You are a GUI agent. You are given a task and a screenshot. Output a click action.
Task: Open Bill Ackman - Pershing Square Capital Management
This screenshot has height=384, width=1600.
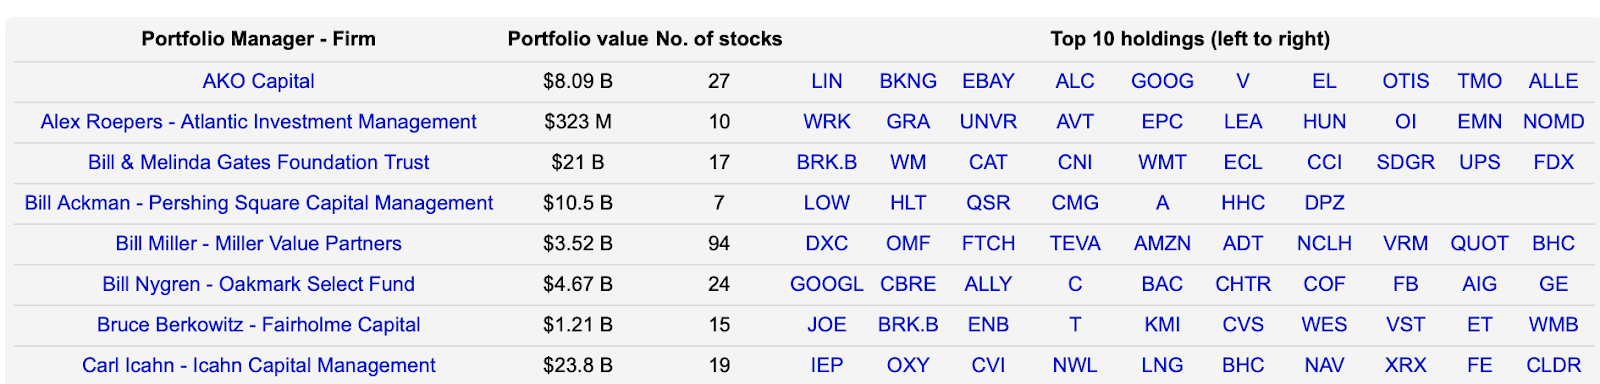click(258, 203)
